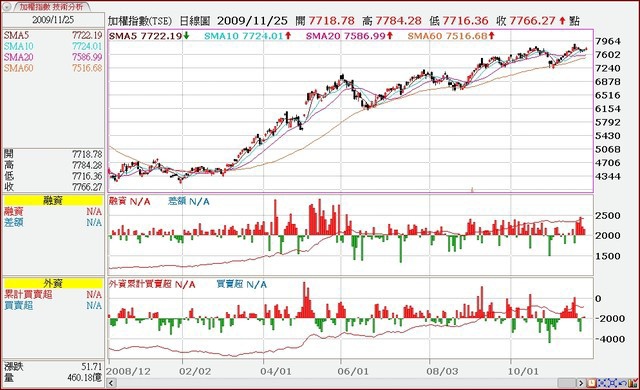Click the 量 460.18億 row

pos(53,378)
